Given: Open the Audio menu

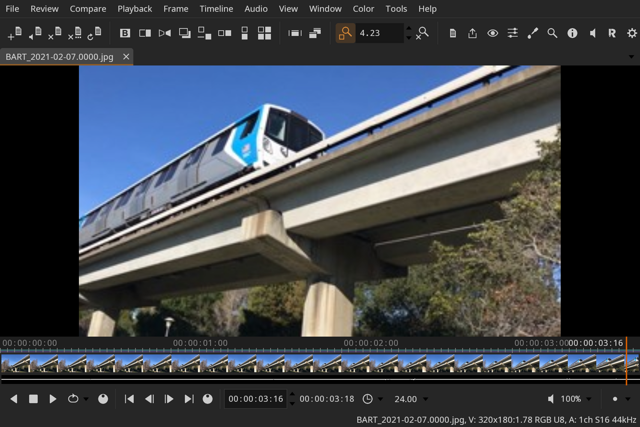Looking at the screenshot, I should click(x=256, y=9).
